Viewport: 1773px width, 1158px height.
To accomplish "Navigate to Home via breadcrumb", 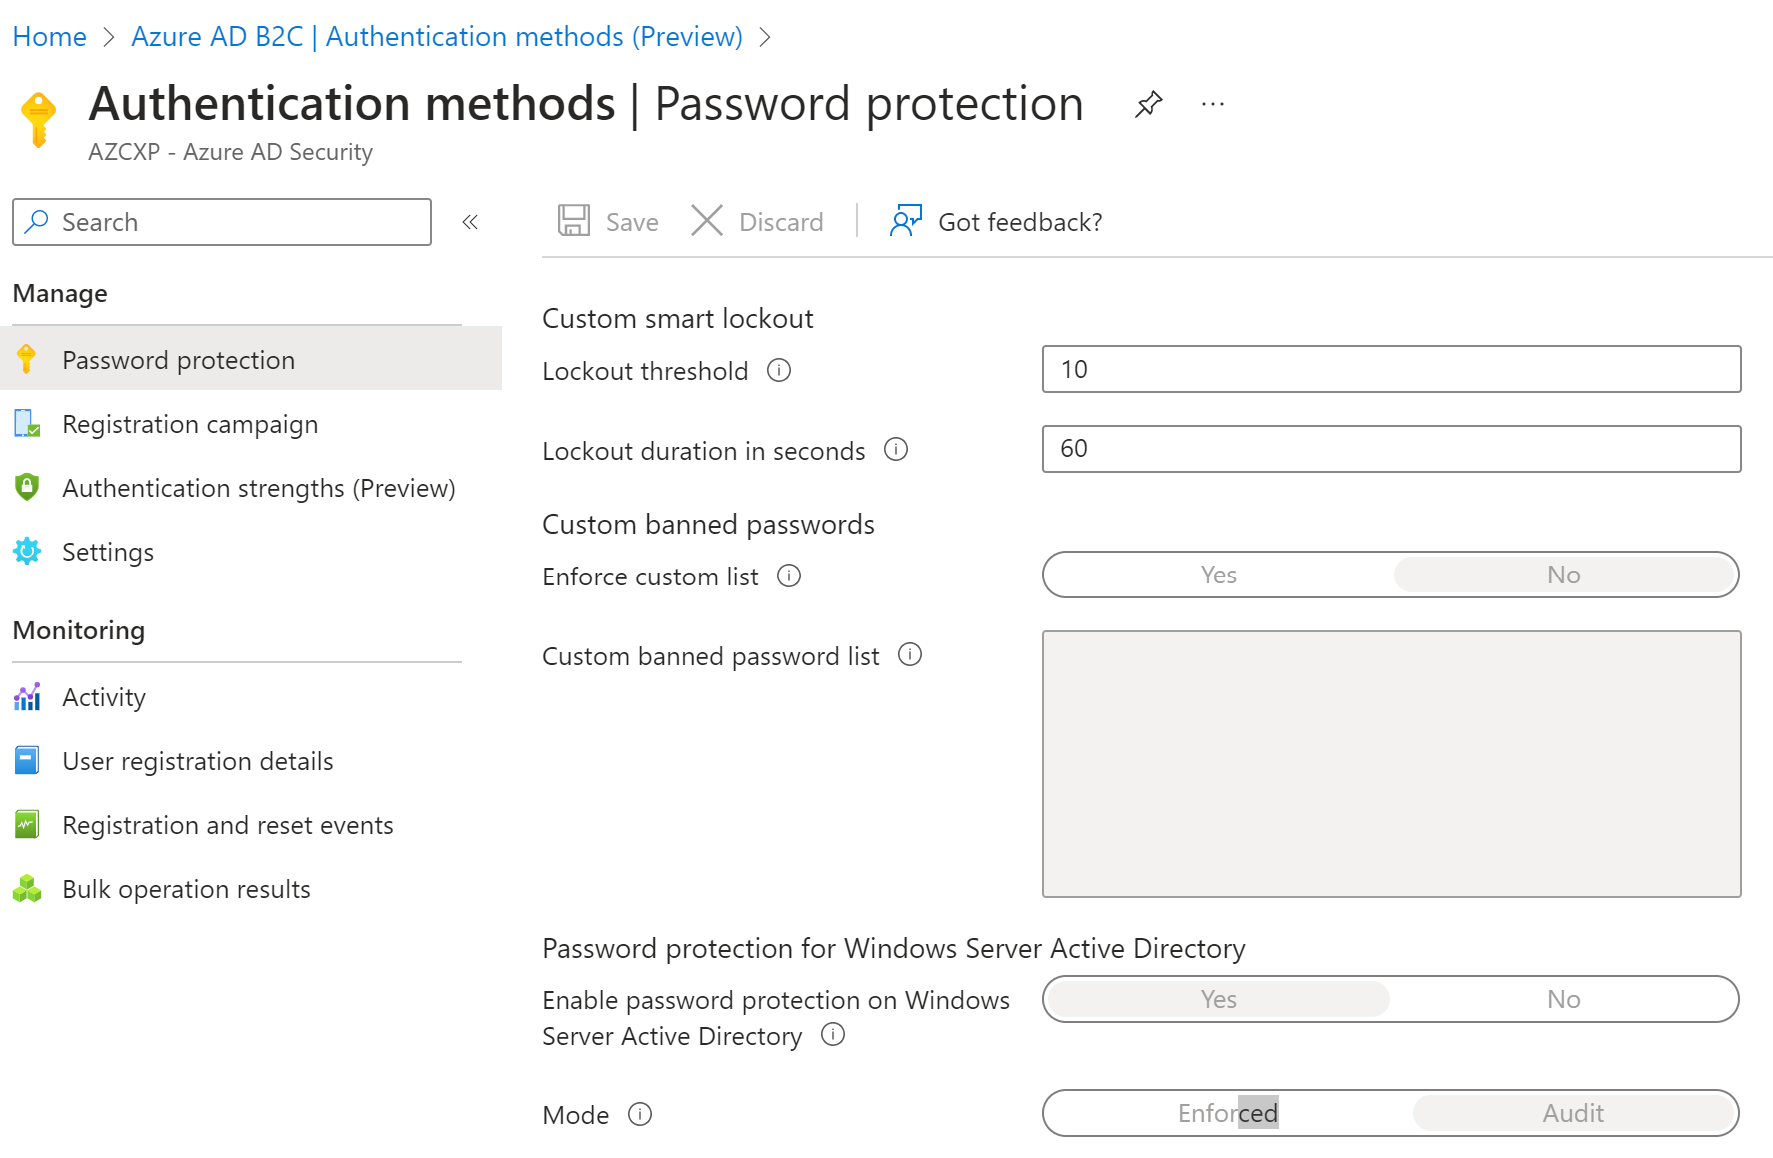I will 49,36.
